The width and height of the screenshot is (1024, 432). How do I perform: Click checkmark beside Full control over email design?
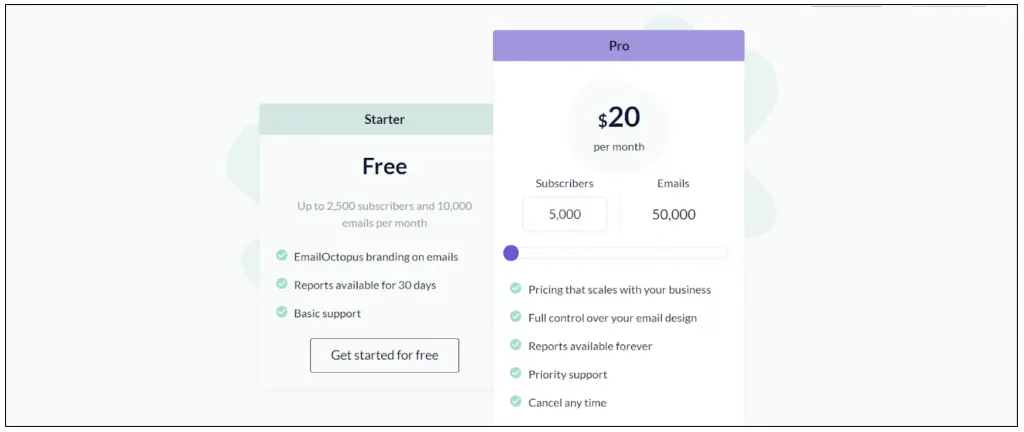[x=516, y=317]
